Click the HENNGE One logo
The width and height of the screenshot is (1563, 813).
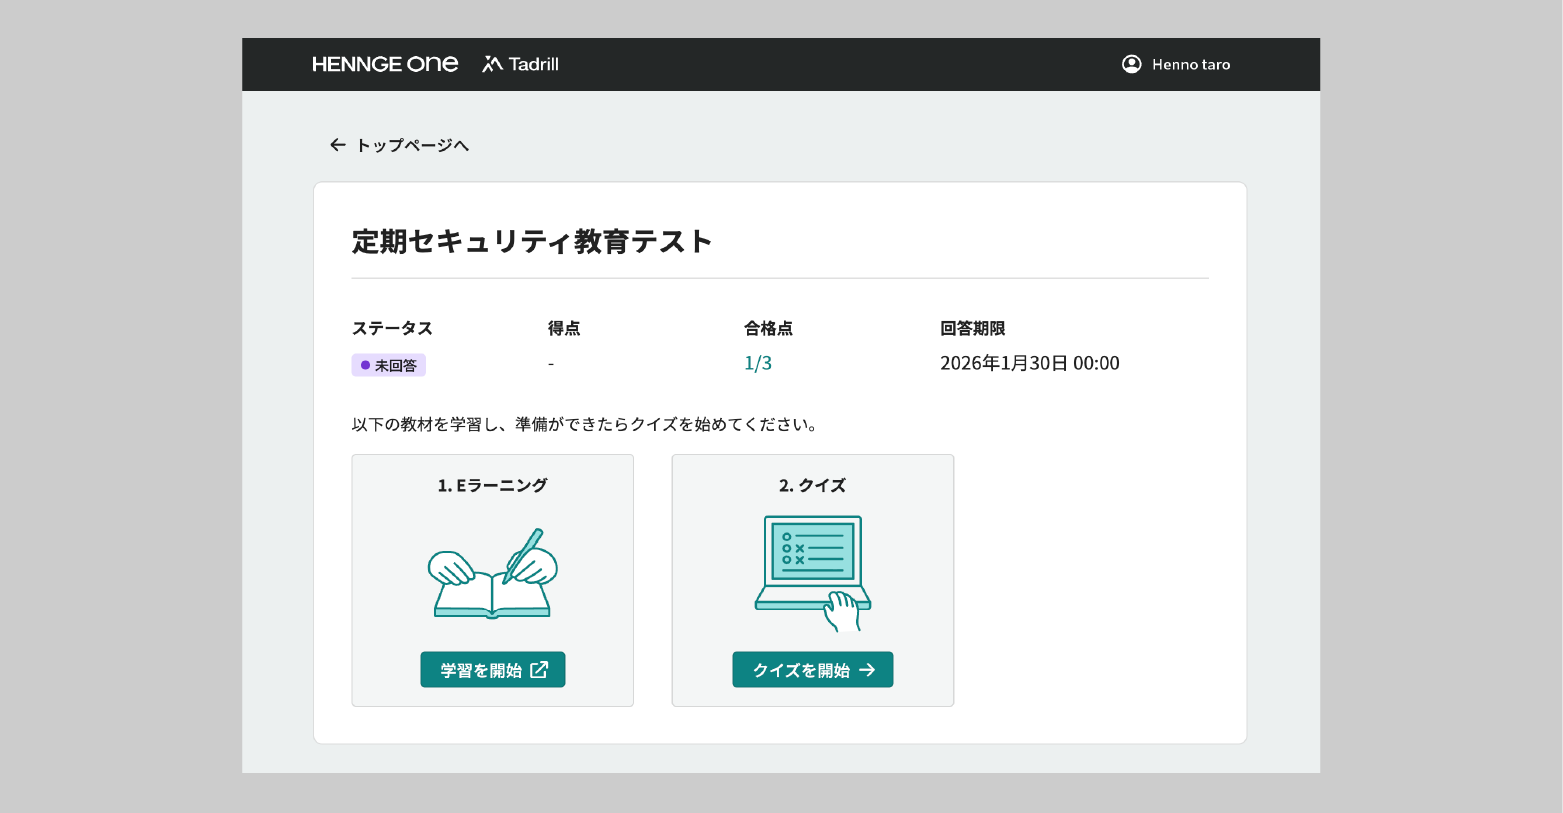(385, 64)
